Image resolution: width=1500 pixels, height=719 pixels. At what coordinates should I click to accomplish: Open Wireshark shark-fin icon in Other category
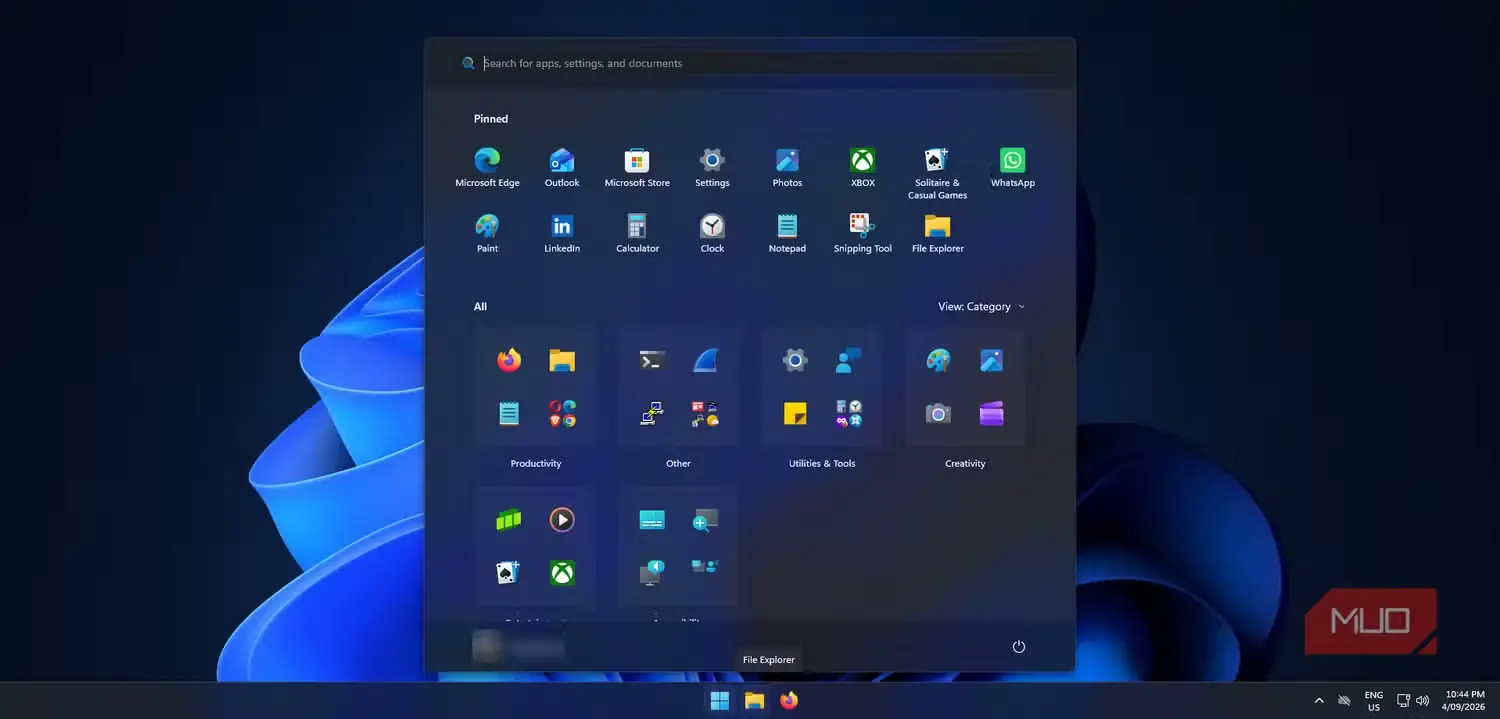click(706, 360)
